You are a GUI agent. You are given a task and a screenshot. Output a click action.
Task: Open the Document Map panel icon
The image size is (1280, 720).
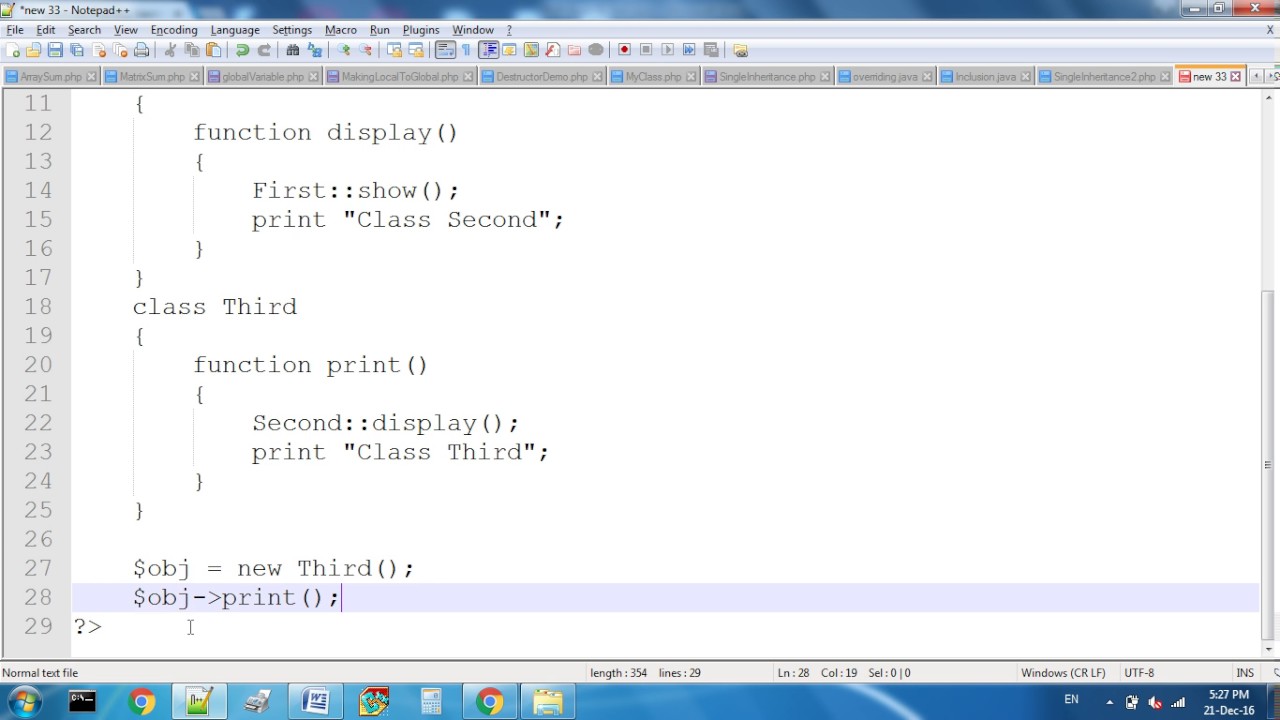click(531, 50)
